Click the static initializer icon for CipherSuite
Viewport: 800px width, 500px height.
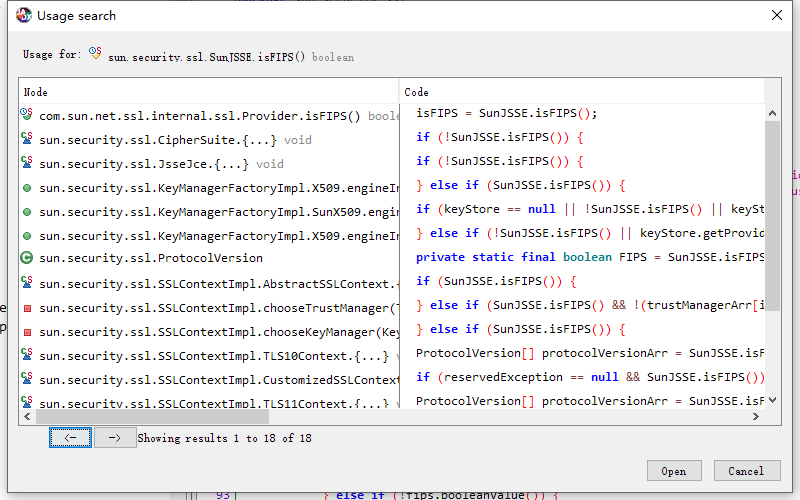click(27, 139)
